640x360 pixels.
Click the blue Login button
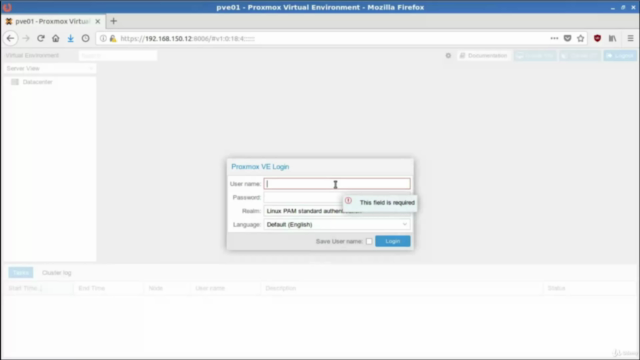393,241
